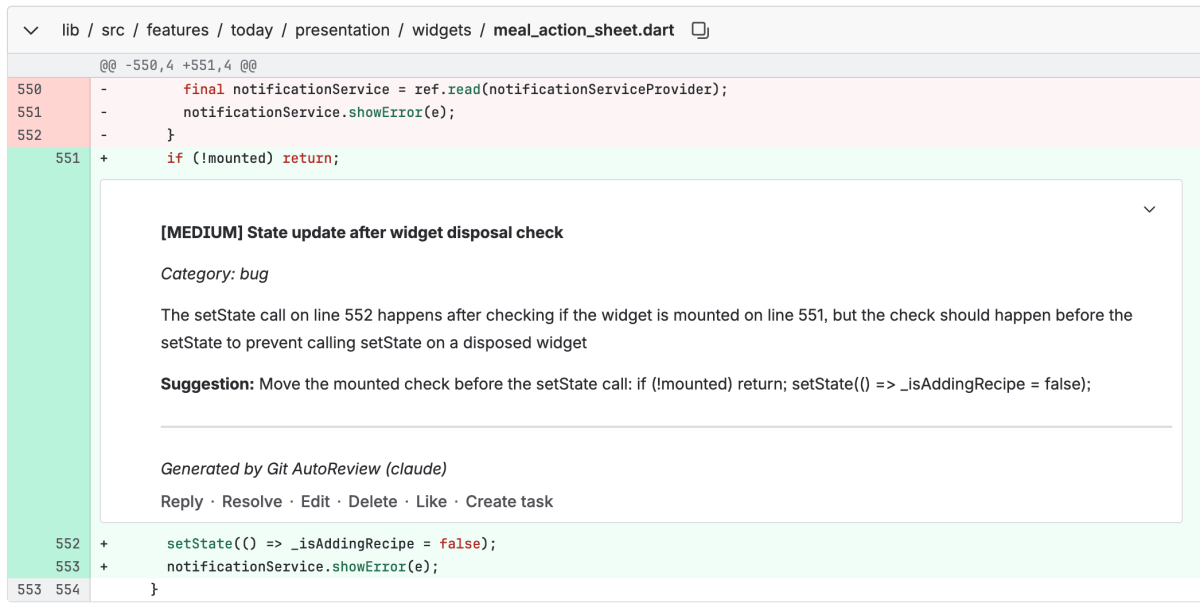Open the features folder breadcrumb
Viewport: 1200px width, 615px height.
click(x=177, y=30)
